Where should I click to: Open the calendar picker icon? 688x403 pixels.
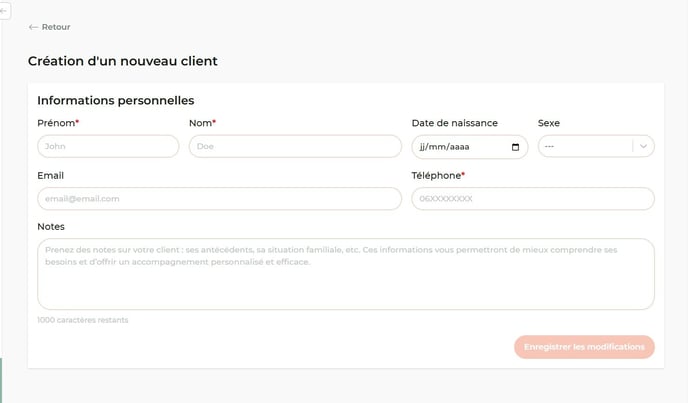point(515,147)
